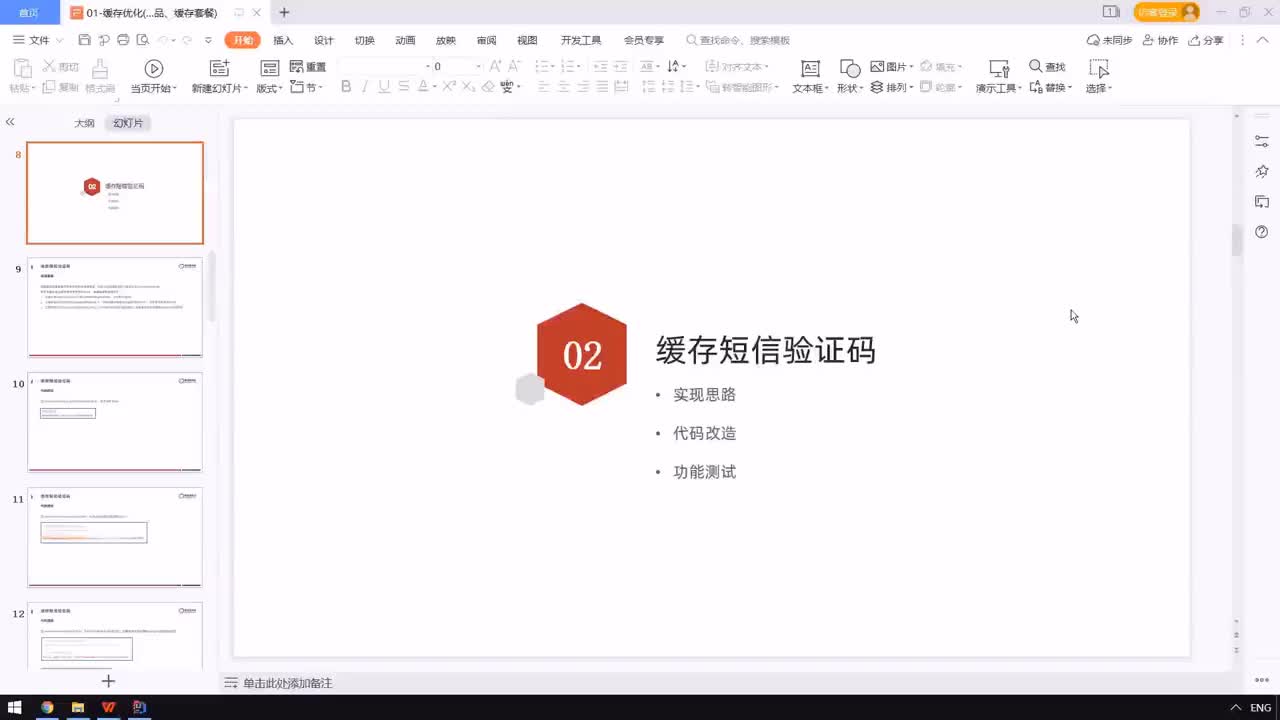1280x720 pixels.
Task: Click the help question mark sidebar icon
Action: pos(1262,232)
